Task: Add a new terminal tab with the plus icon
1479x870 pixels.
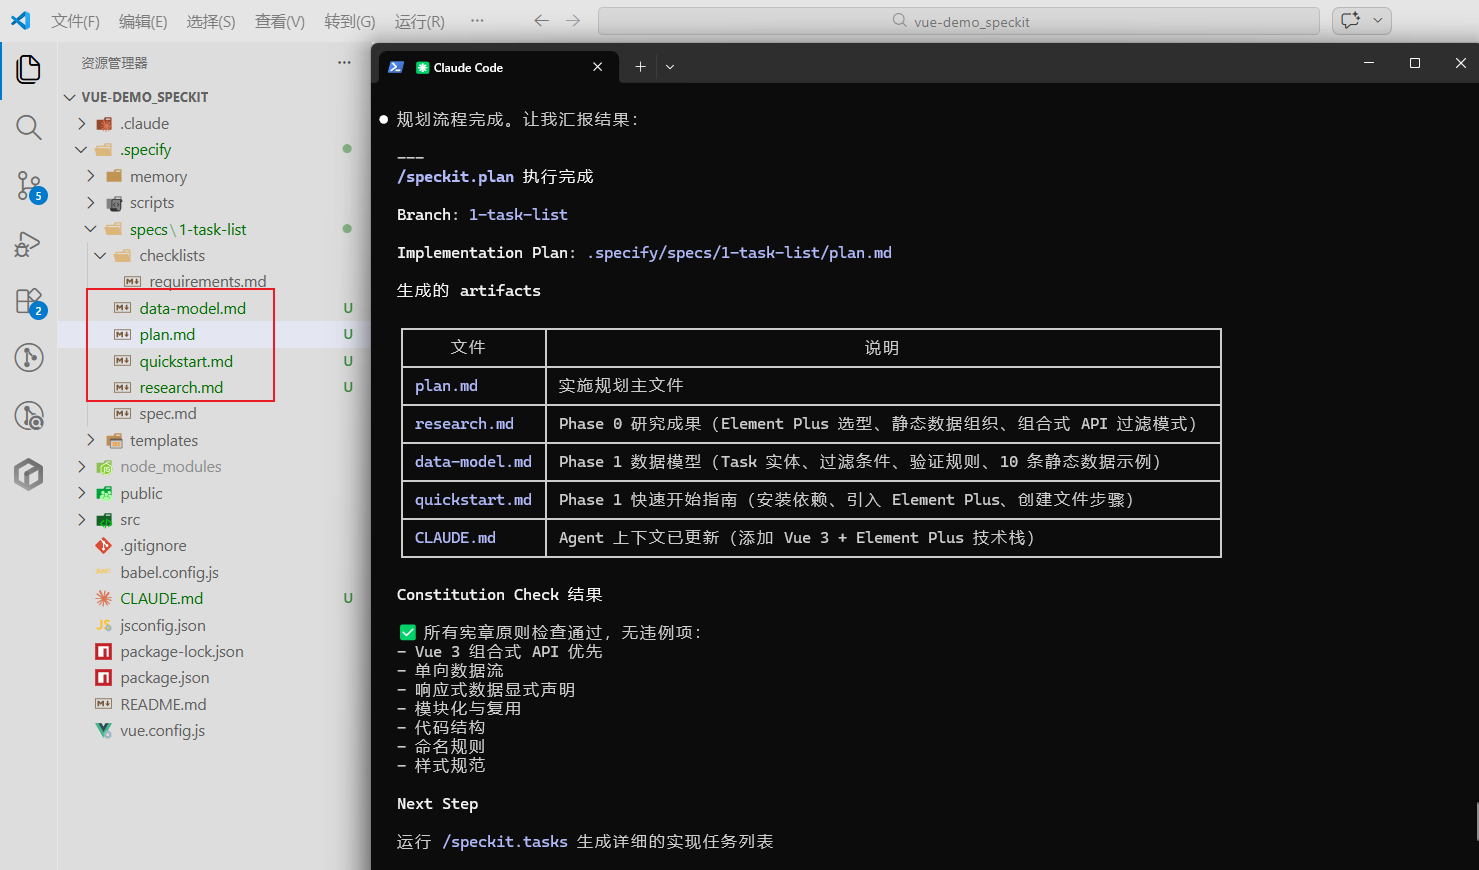Action: pos(640,67)
